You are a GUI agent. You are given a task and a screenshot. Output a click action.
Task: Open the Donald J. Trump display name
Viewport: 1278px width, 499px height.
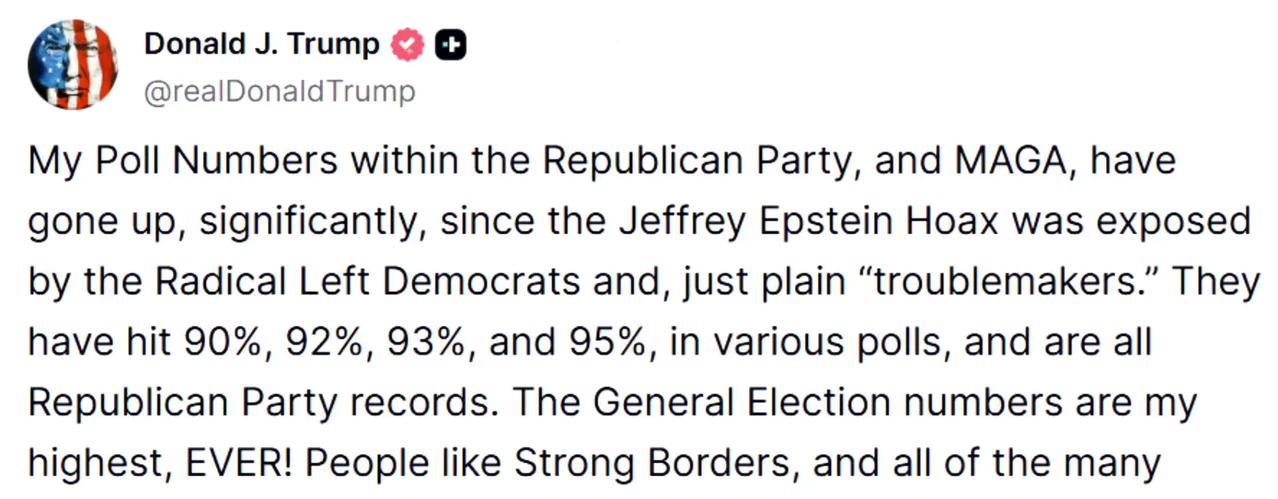[262, 44]
